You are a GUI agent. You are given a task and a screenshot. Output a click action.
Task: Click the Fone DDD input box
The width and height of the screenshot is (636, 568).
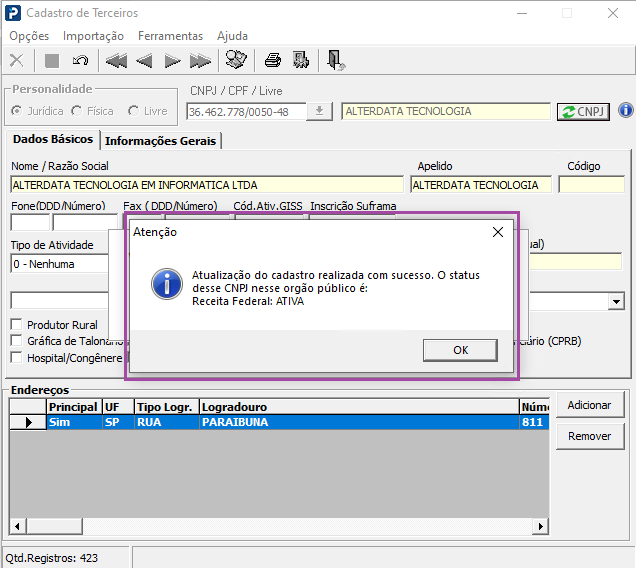(30, 222)
